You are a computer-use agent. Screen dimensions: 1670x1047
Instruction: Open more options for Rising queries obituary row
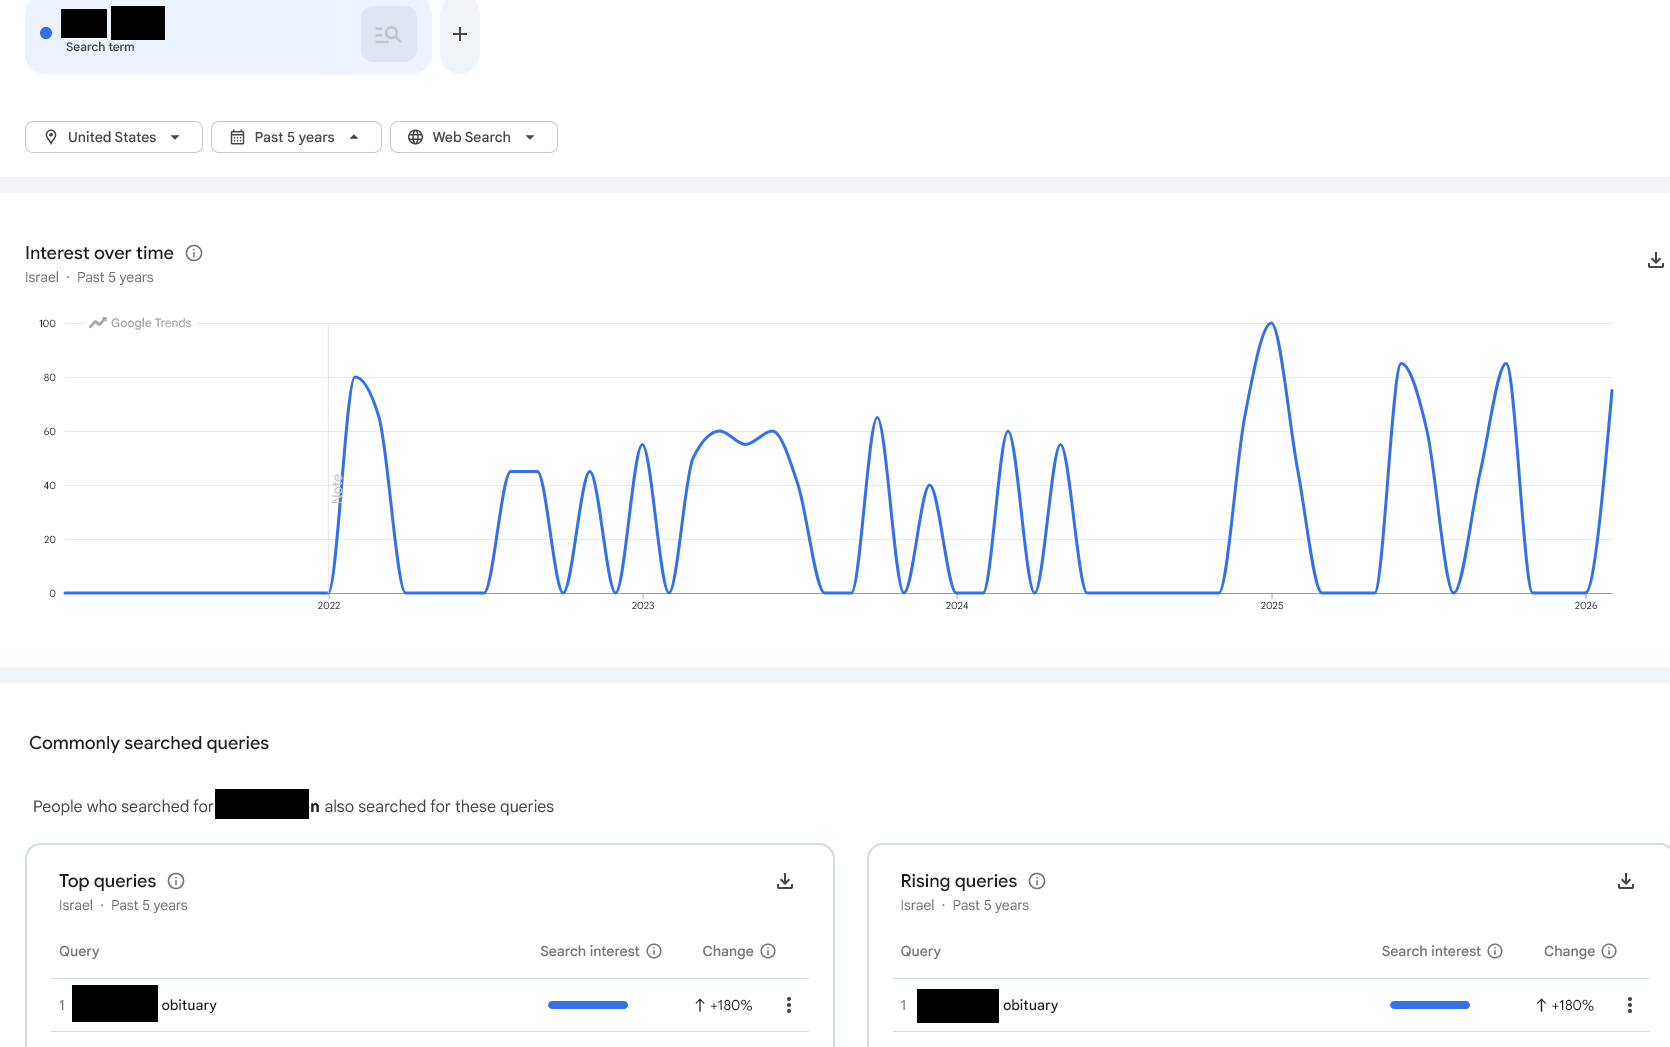pyautogui.click(x=1630, y=1005)
